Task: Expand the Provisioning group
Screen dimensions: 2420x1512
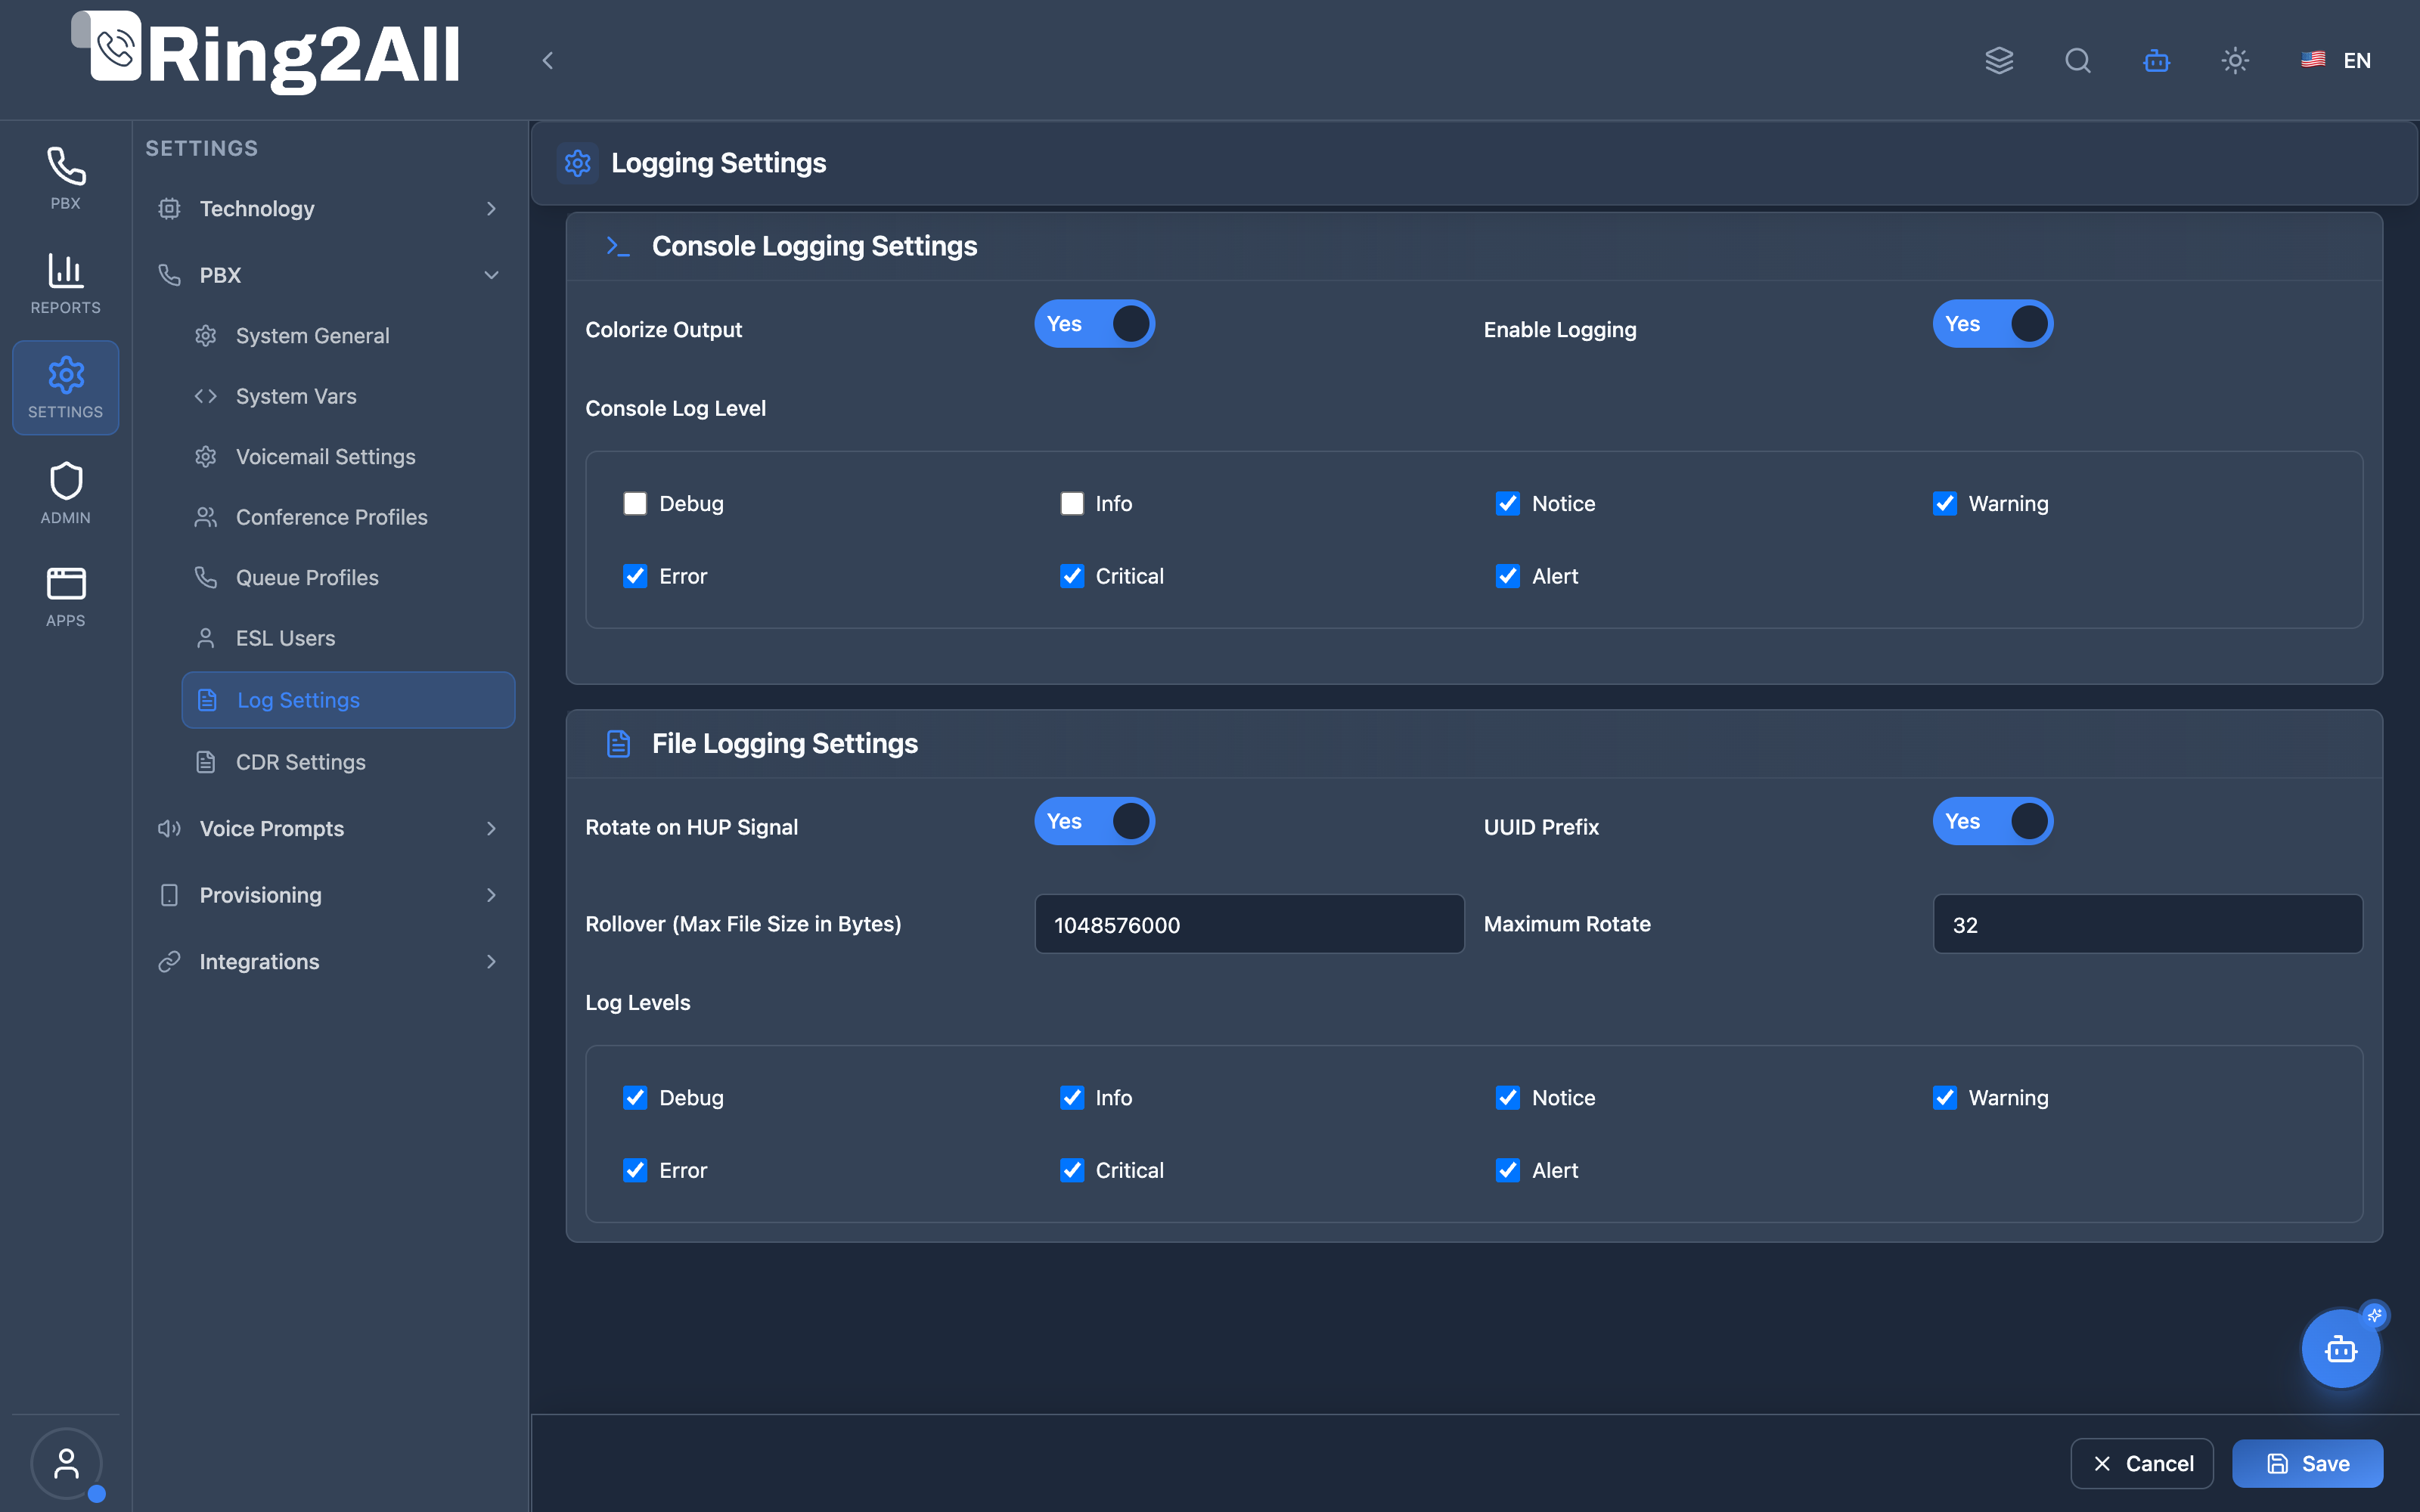Action: pos(329,895)
